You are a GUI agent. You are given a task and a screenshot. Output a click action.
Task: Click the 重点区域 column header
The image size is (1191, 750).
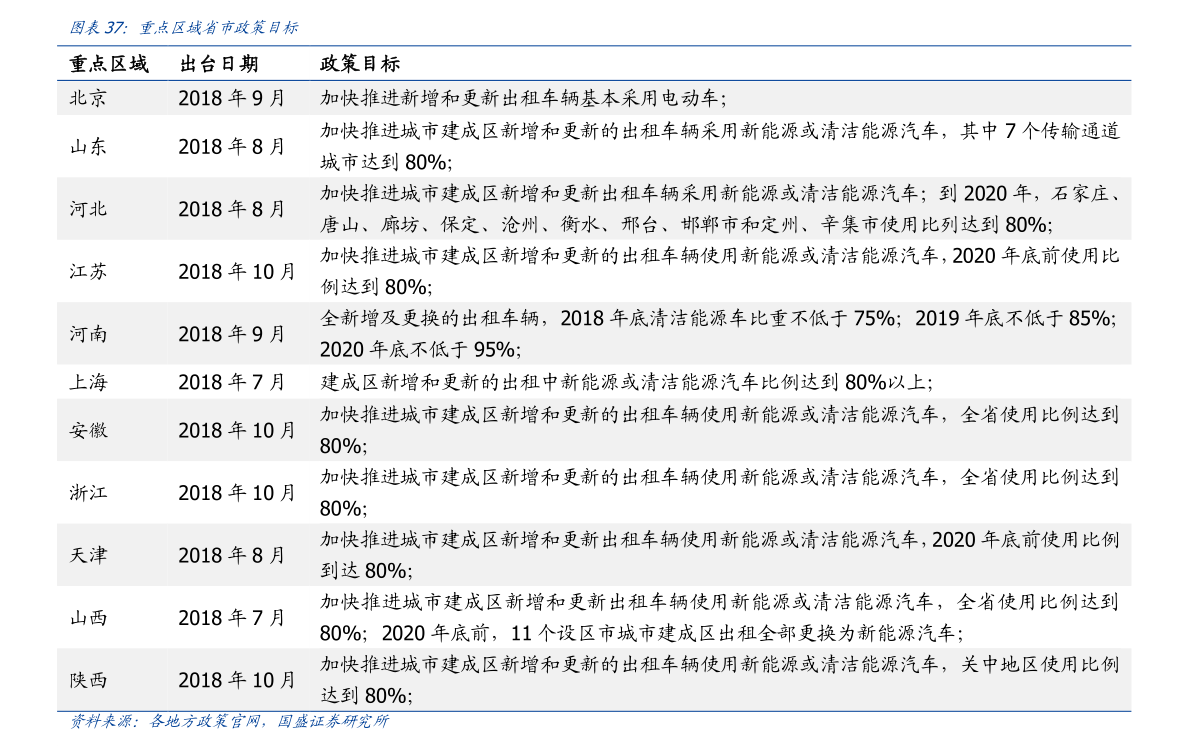[109, 64]
